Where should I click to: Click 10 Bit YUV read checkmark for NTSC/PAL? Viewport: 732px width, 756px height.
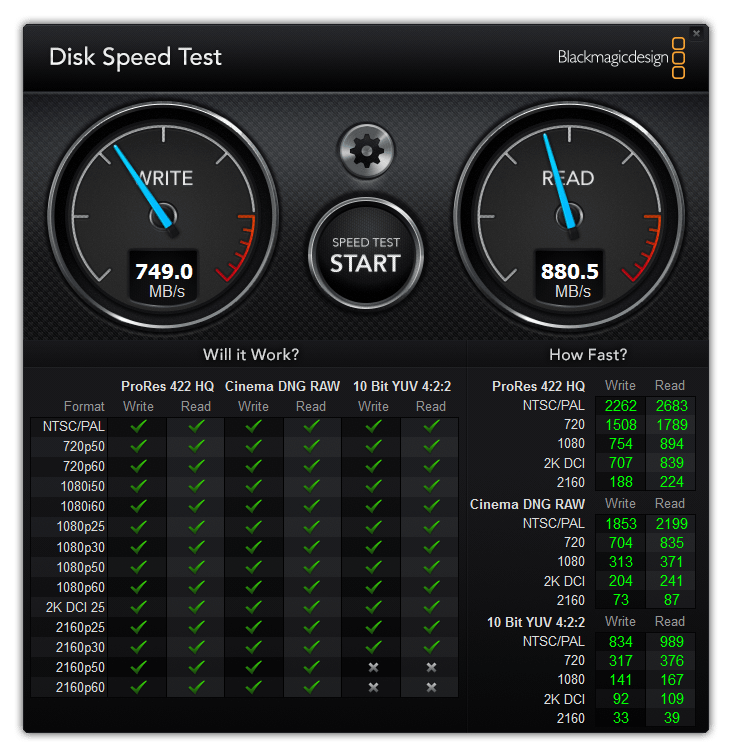(x=432, y=426)
